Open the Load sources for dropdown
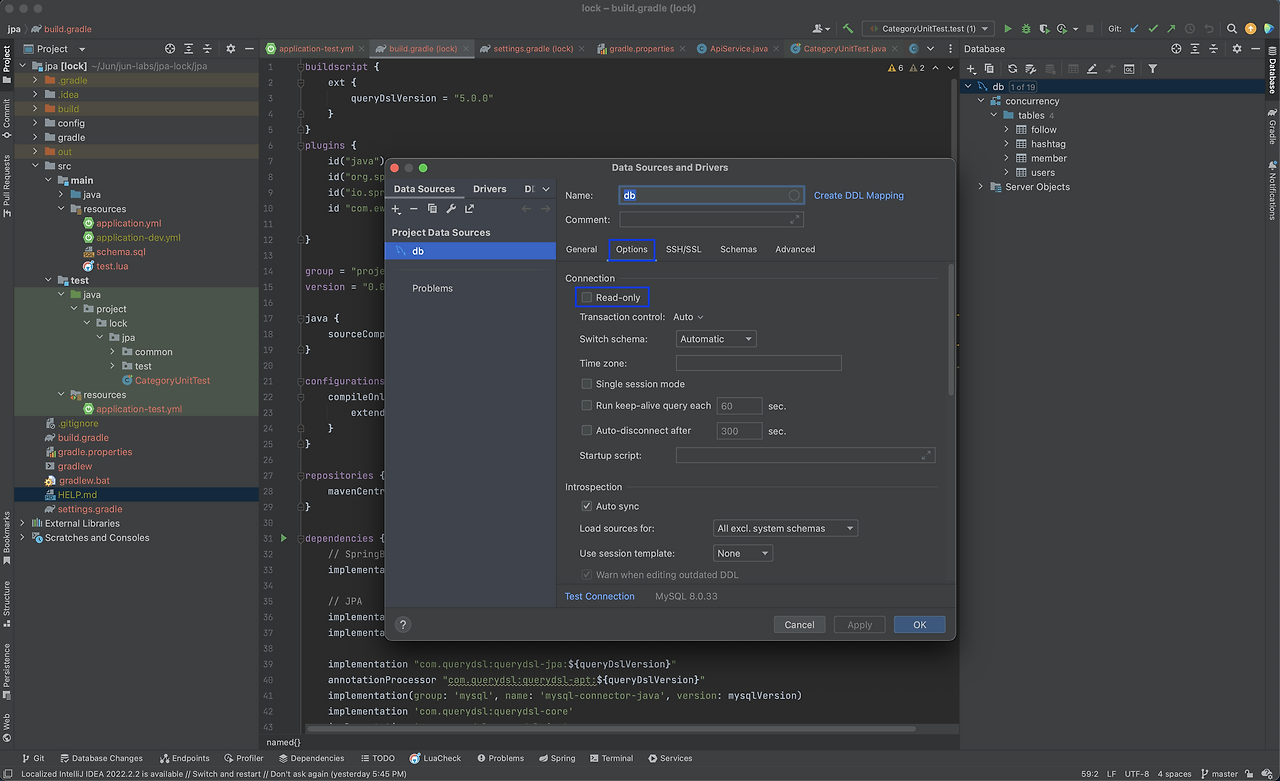The height and width of the screenshot is (781, 1280). 785,528
